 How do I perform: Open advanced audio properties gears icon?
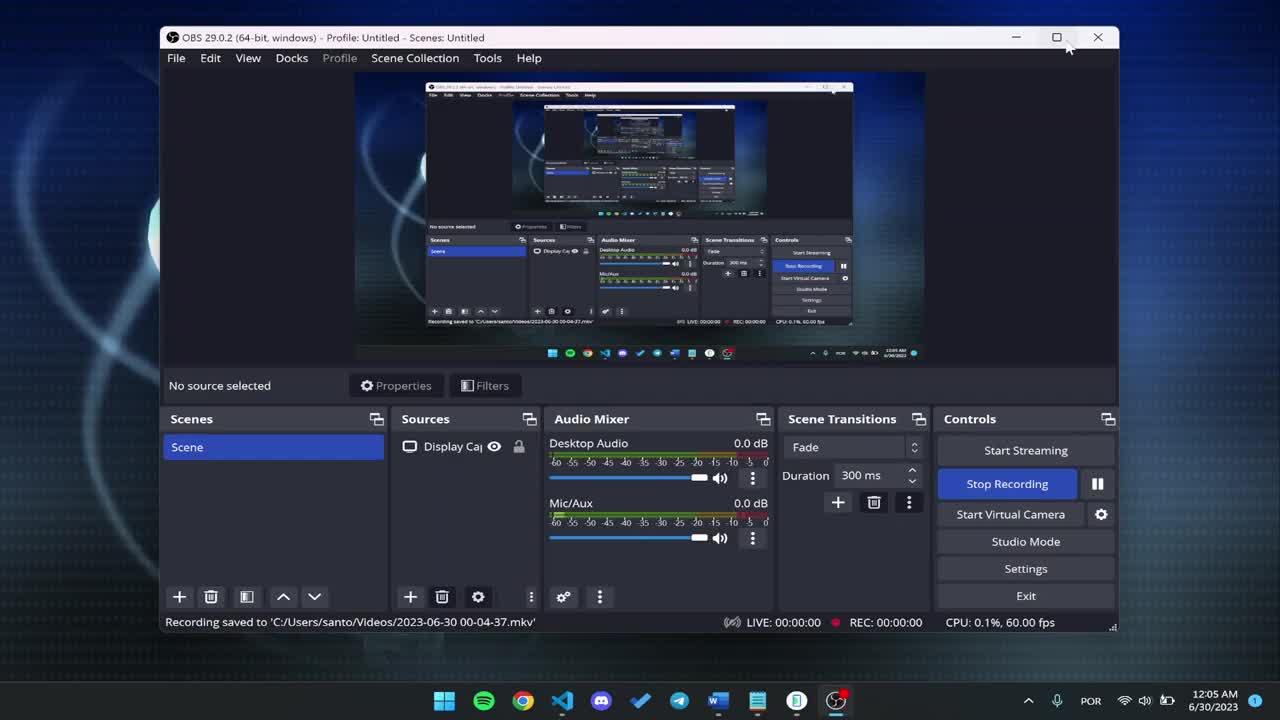563,597
